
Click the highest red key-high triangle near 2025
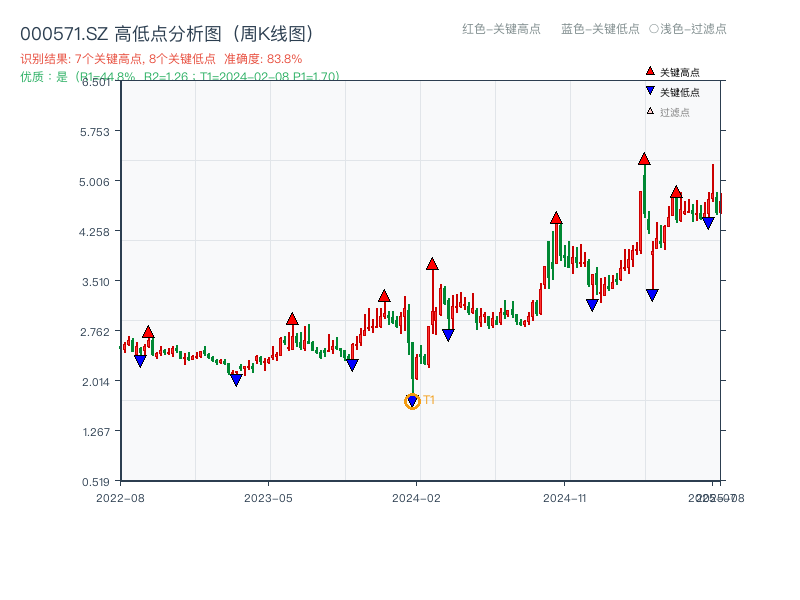(x=644, y=159)
